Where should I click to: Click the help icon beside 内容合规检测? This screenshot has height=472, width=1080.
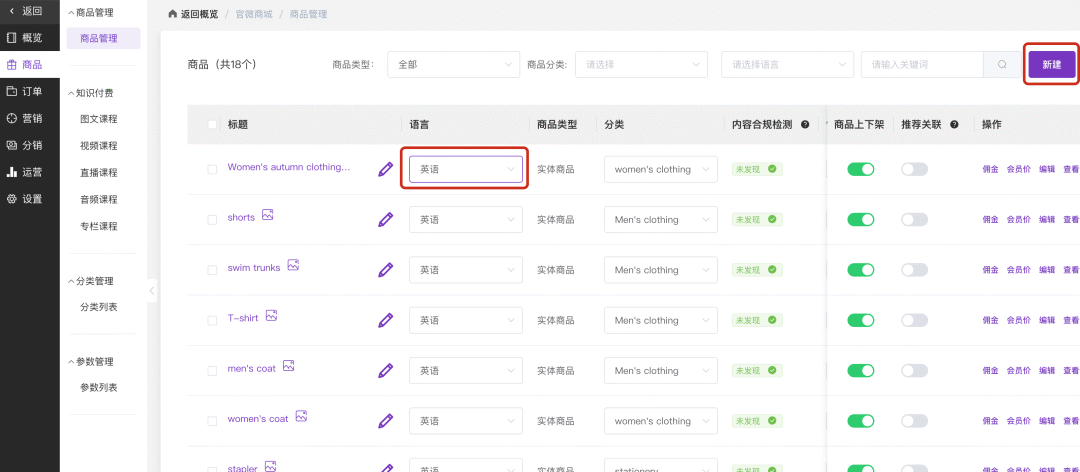click(x=805, y=125)
